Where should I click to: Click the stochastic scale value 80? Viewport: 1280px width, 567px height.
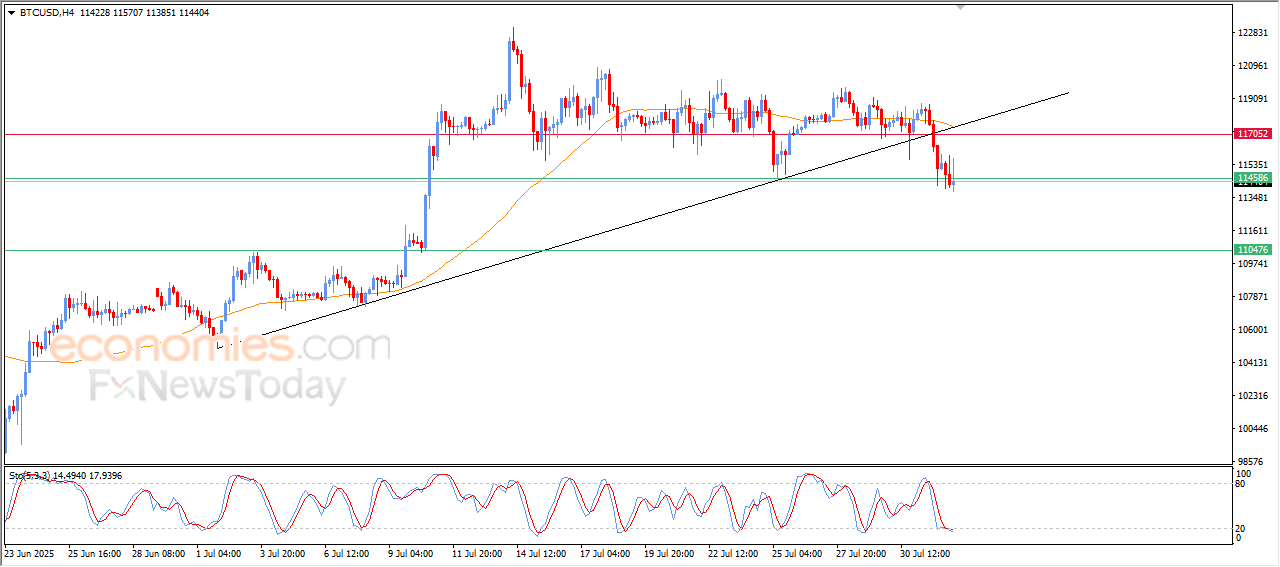[1242, 484]
